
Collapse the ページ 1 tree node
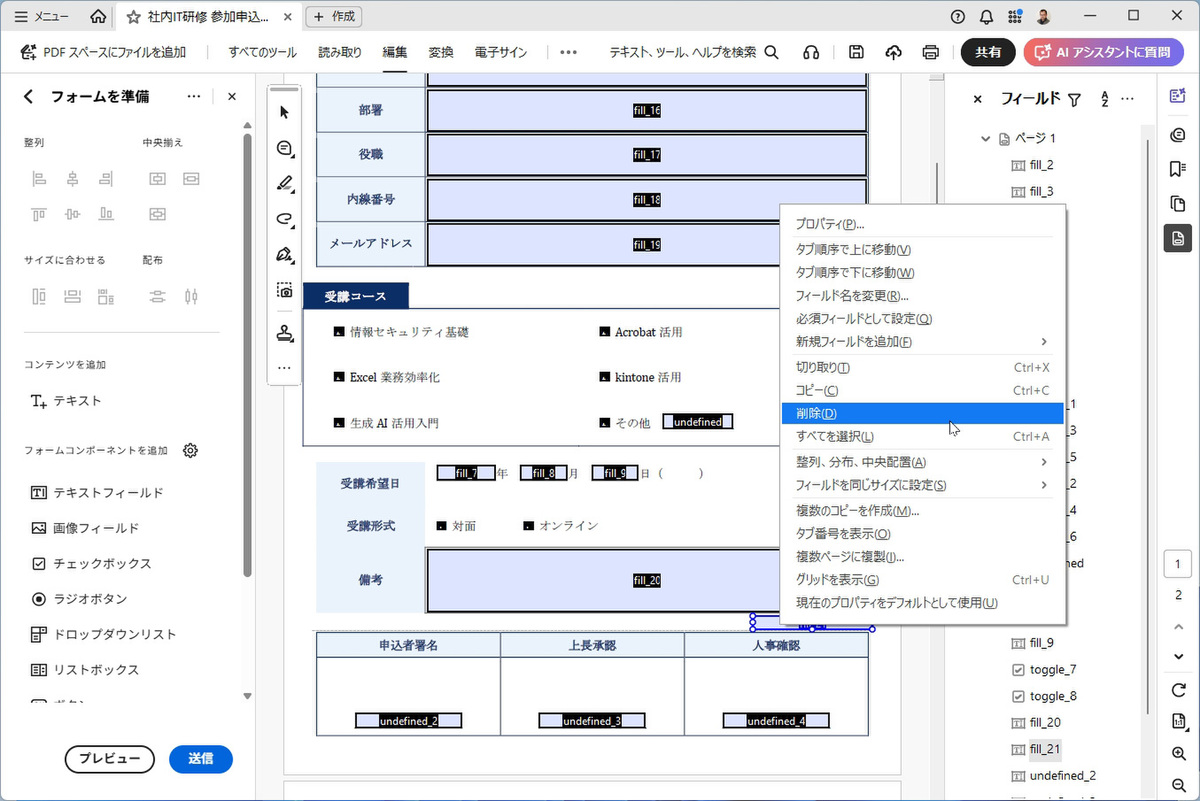pyautogui.click(x=986, y=138)
